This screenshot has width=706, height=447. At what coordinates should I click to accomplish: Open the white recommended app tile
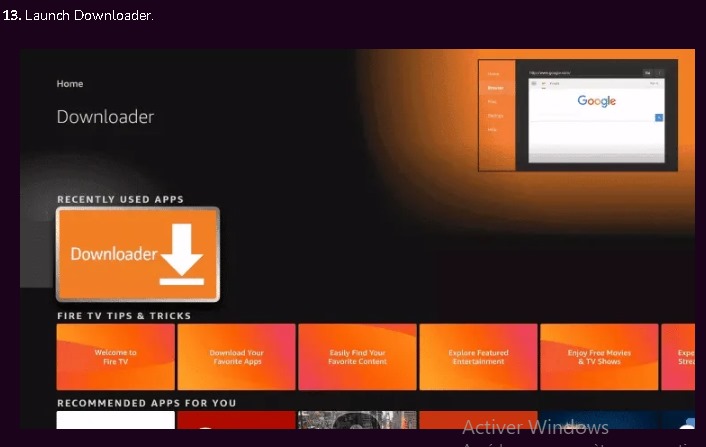click(116, 419)
